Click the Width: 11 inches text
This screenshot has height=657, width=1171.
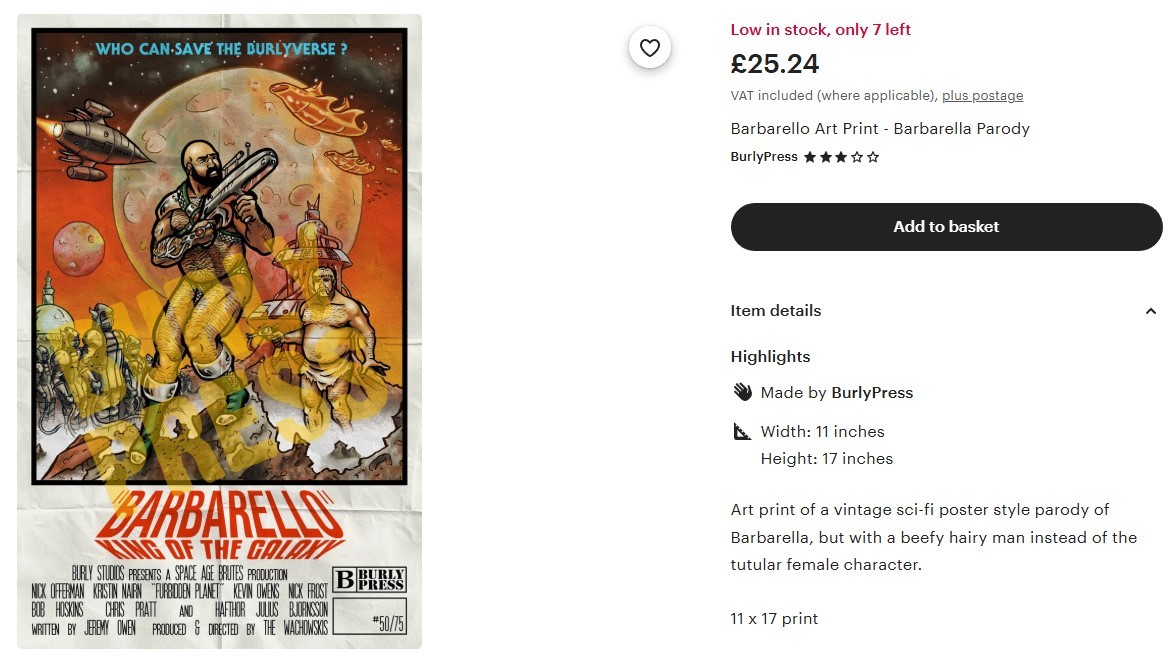[822, 432]
